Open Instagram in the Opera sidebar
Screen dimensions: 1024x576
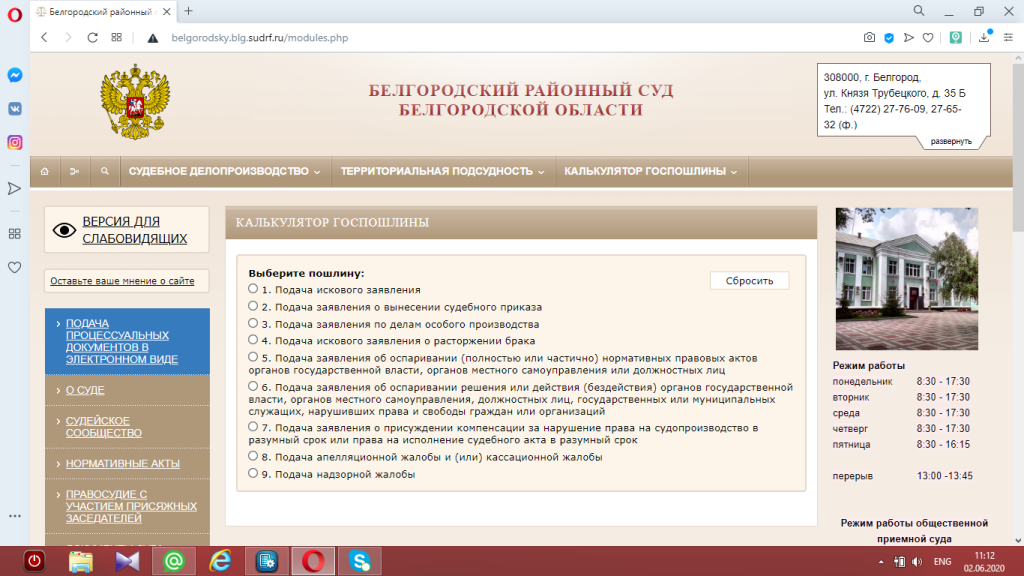[15, 142]
